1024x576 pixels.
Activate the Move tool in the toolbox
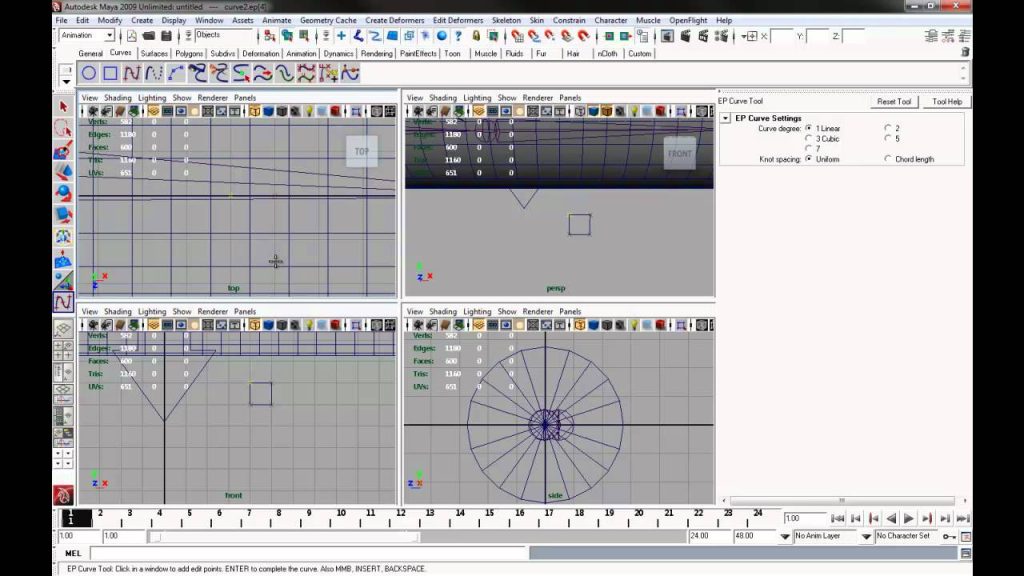coord(63,172)
